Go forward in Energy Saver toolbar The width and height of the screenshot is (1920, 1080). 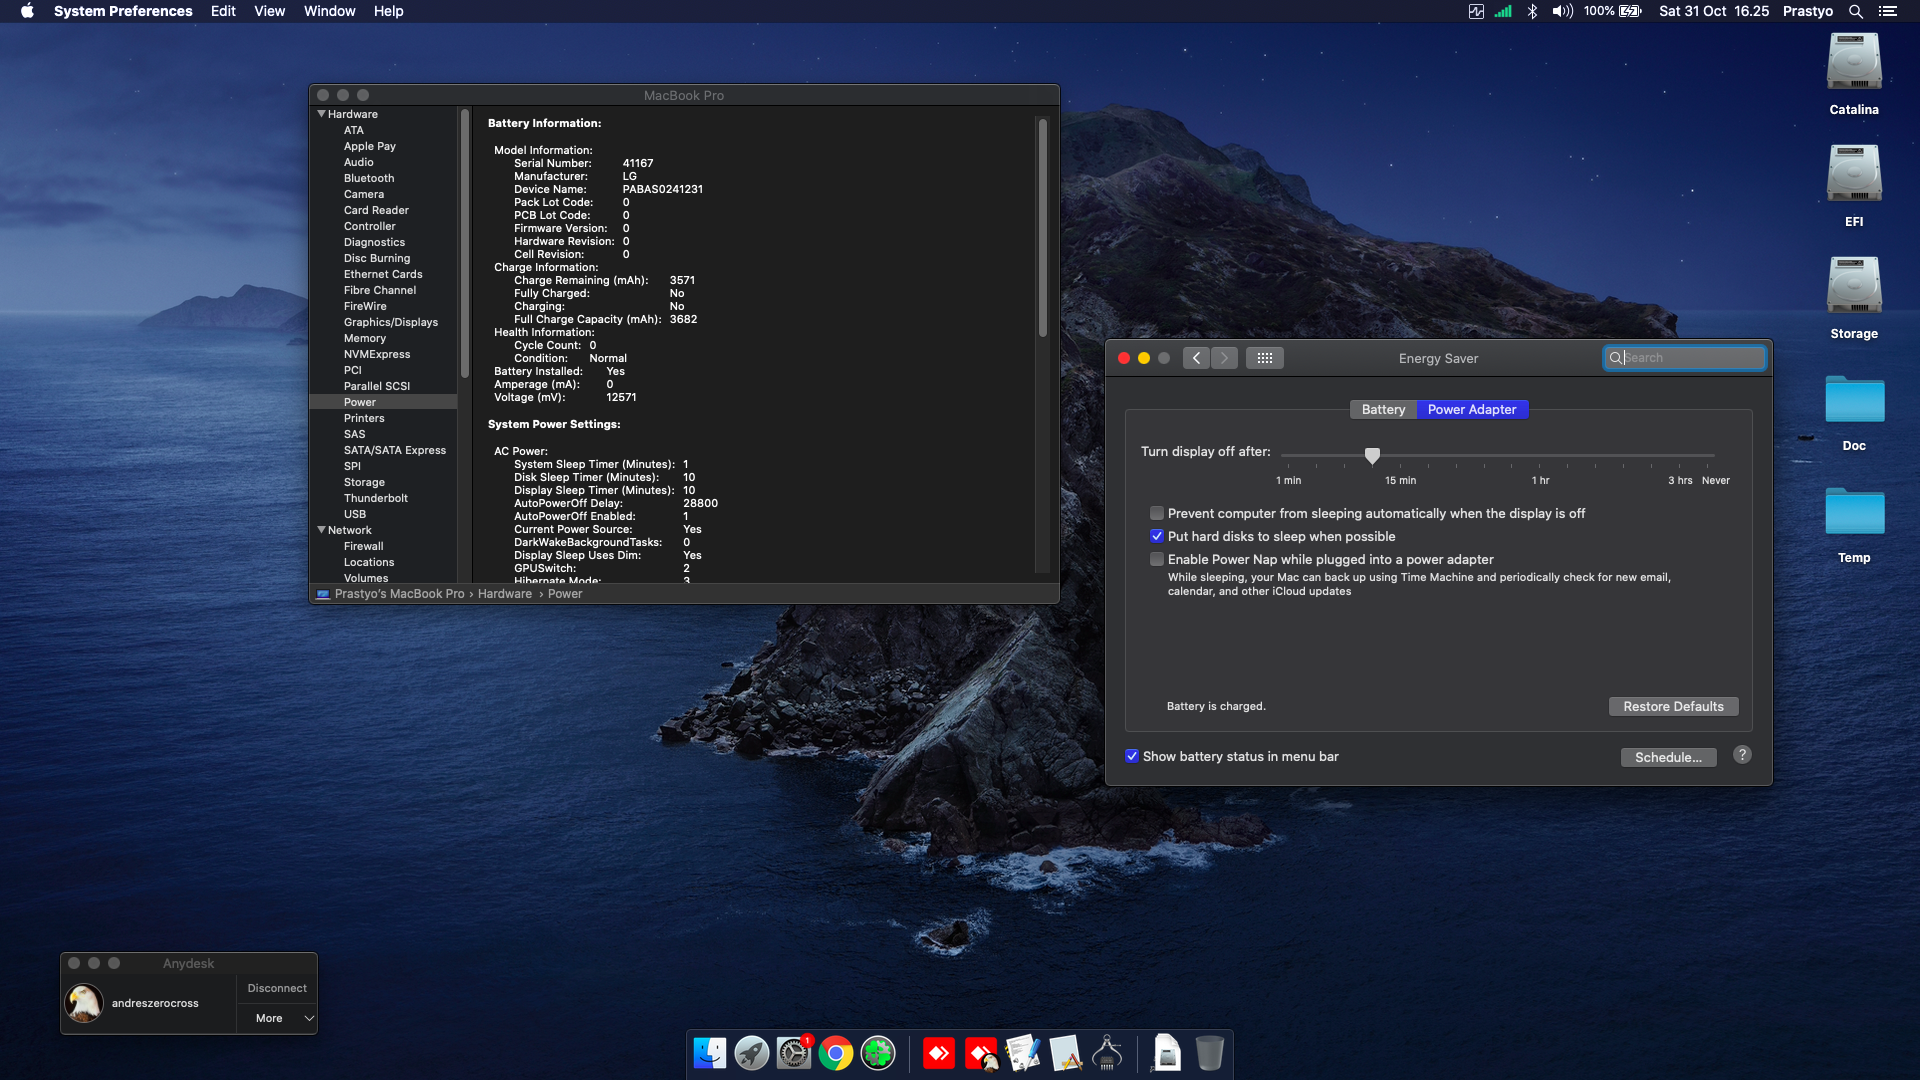tap(1224, 358)
